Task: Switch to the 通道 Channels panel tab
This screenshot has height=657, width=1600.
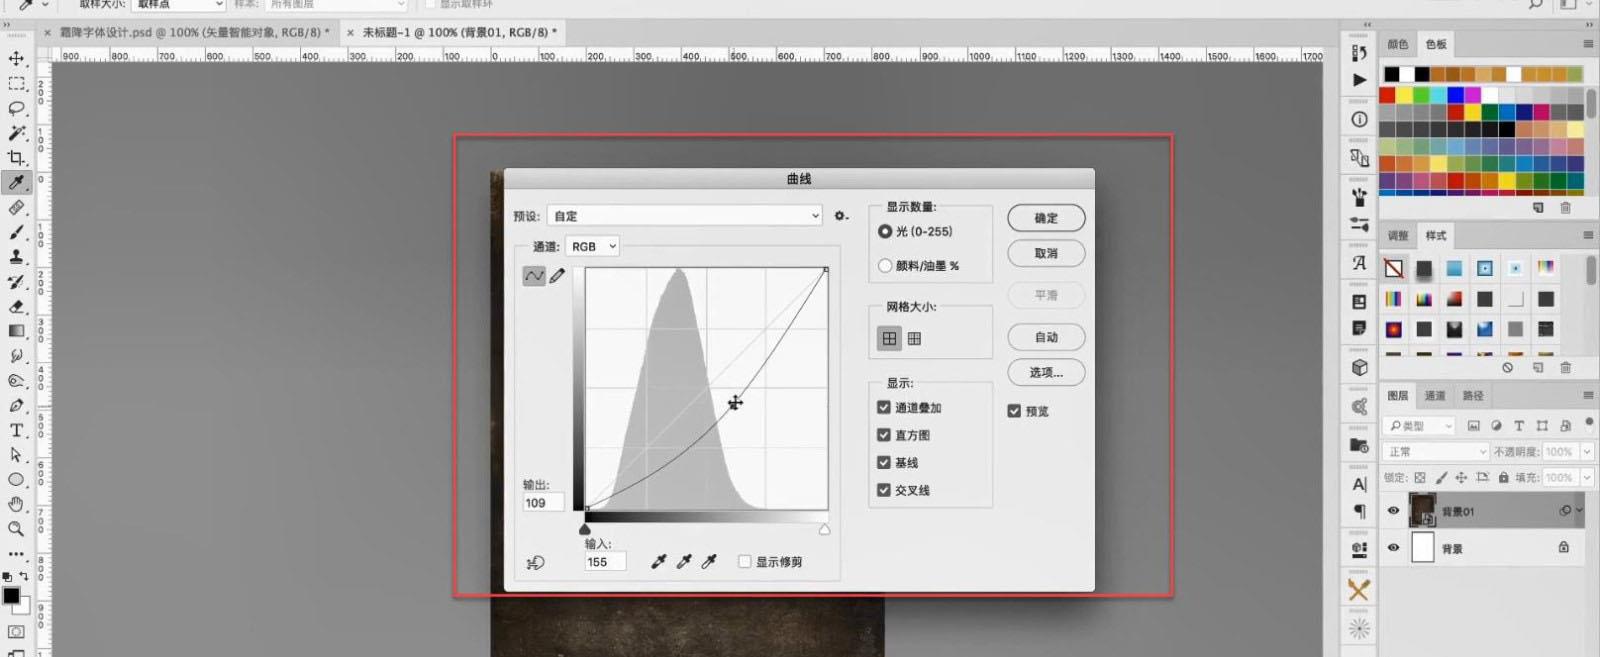Action: pyautogui.click(x=1435, y=396)
